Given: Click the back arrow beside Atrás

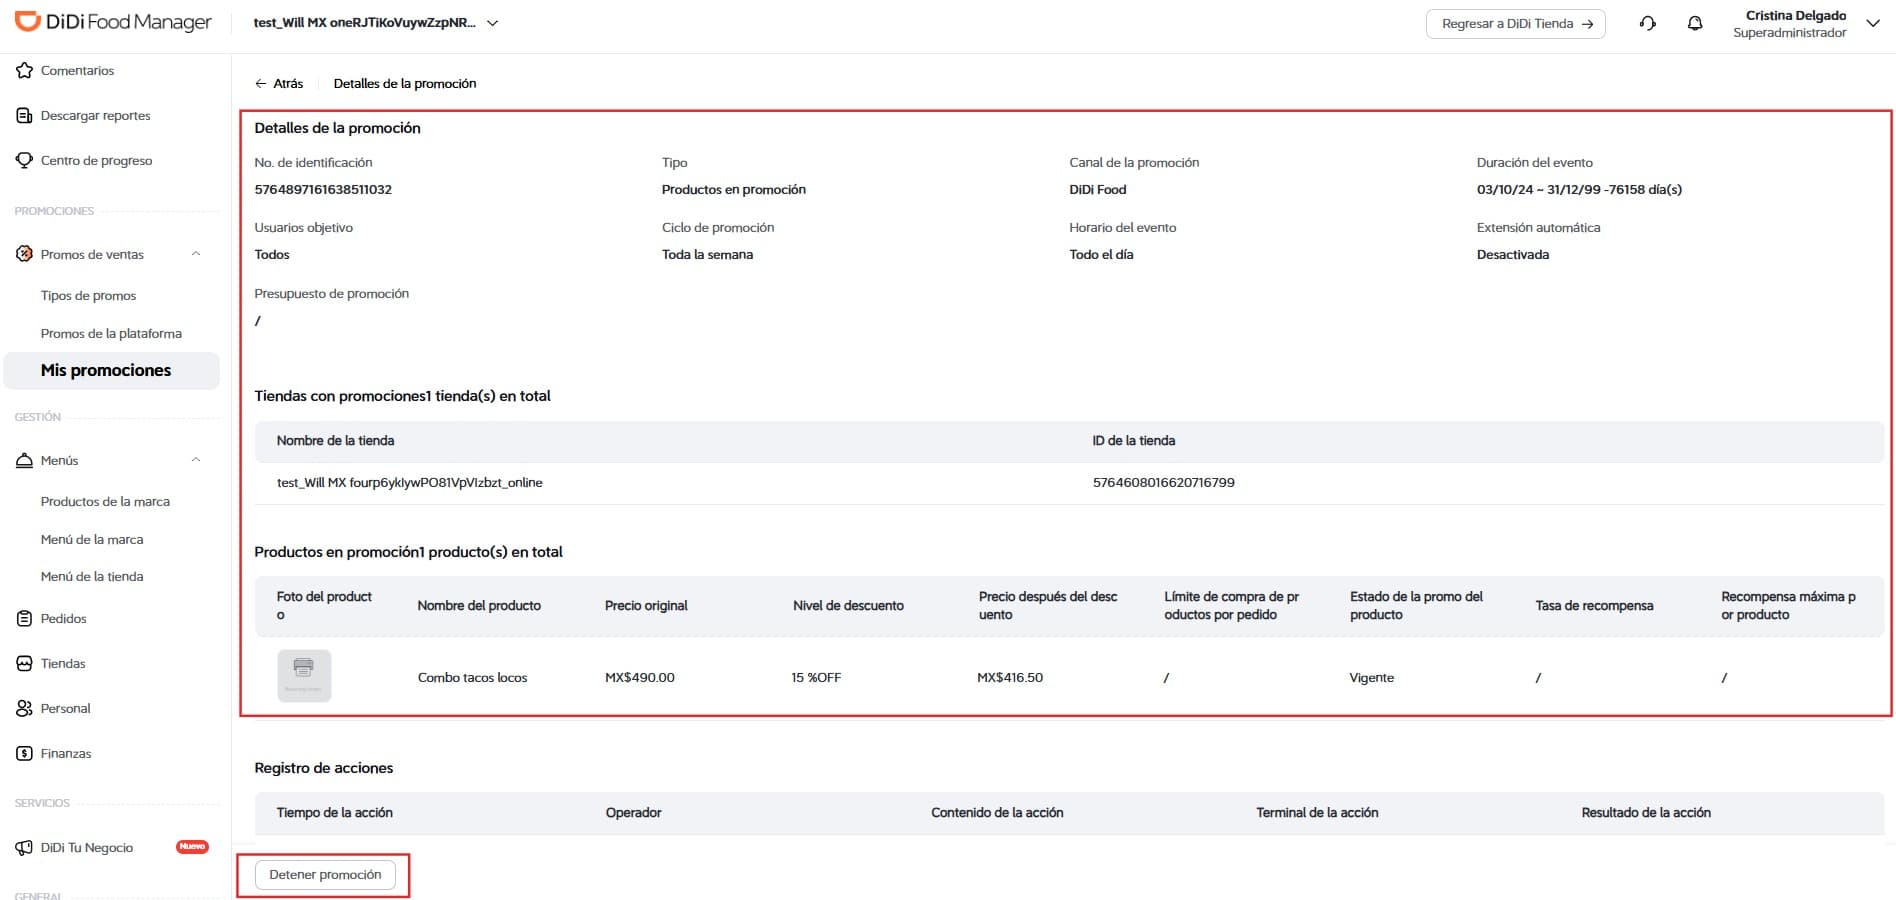Looking at the screenshot, I should (x=260, y=83).
